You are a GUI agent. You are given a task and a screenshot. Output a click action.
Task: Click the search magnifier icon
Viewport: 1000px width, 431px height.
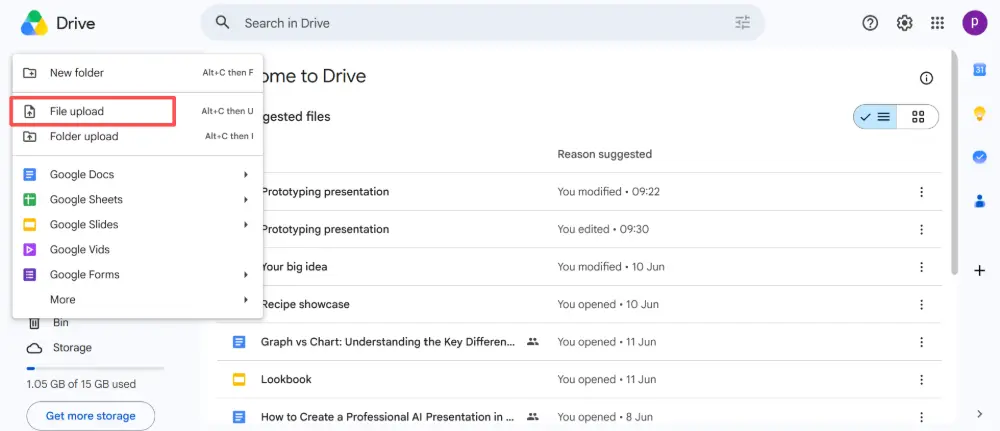tap(222, 23)
